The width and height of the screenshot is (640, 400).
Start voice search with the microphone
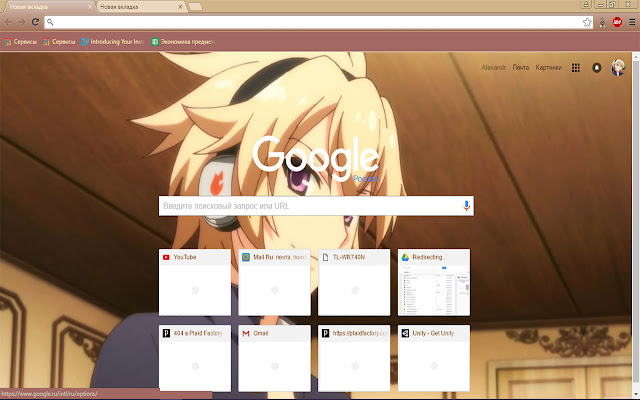pyautogui.click(x=466, y=206)
